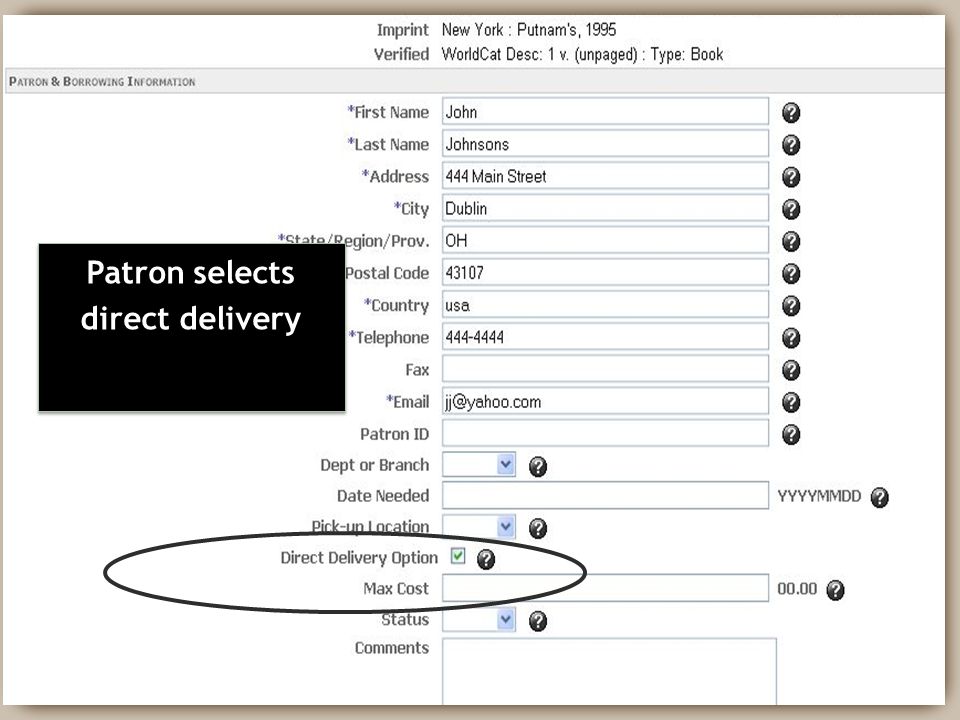Click the Max Cost input field
960x720 pixels.
coord(606,588)
